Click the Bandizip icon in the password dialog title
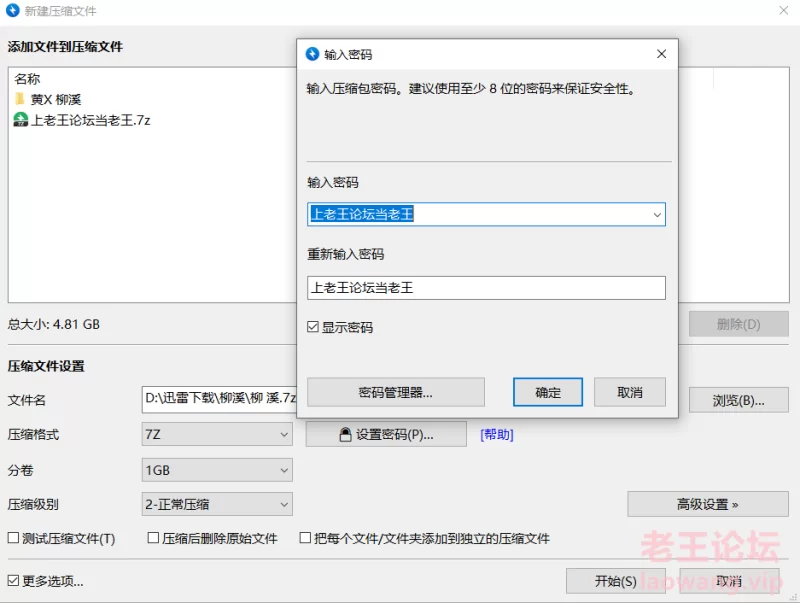 (312, 54)
